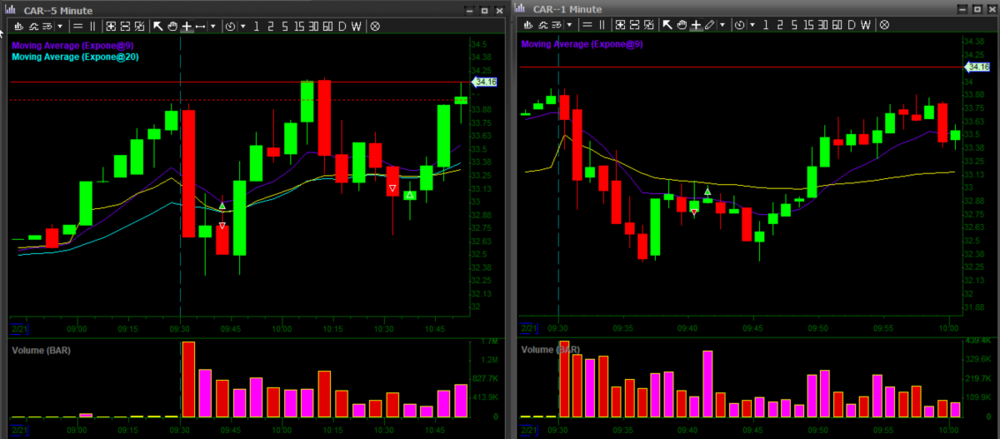The width and height of the screenshot is (1000, 439).
Task: Select 60 minute interval in 1 Minute chart
Action: (835, 25)
